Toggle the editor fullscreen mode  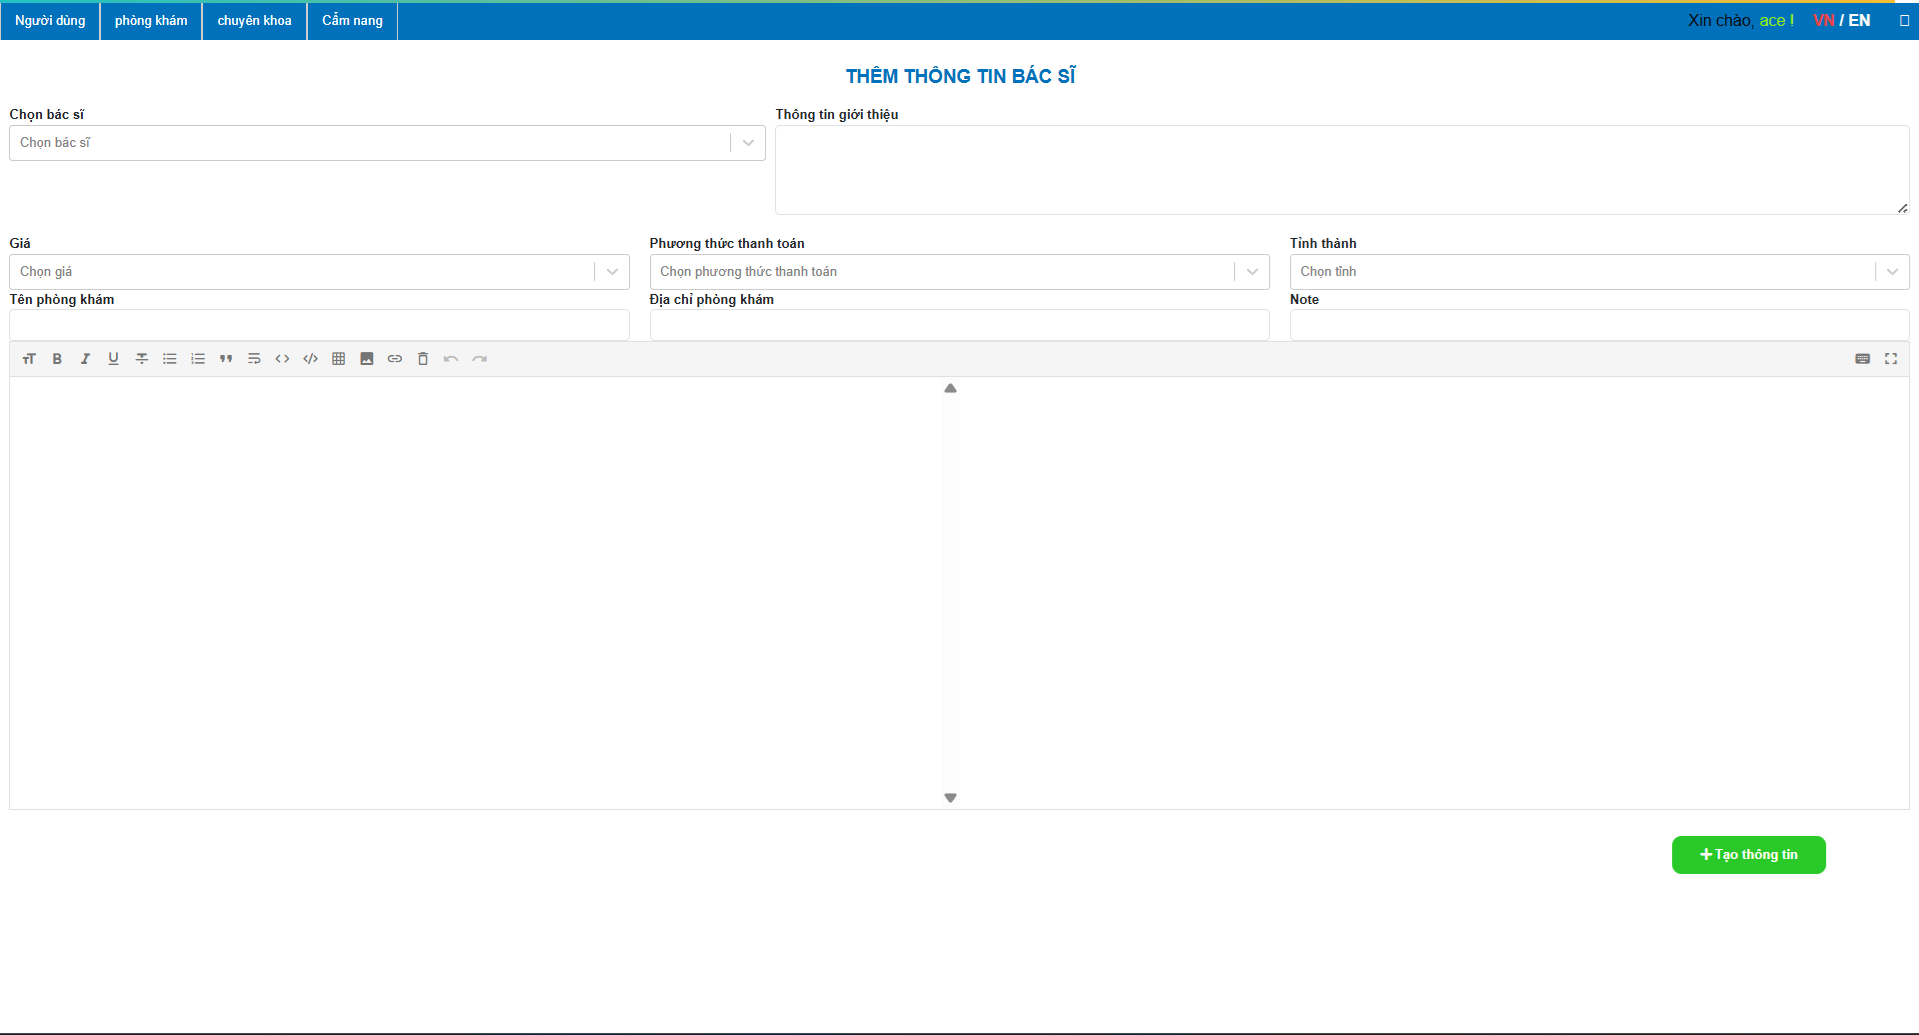pyautogui.click(x=1890, y=359)
